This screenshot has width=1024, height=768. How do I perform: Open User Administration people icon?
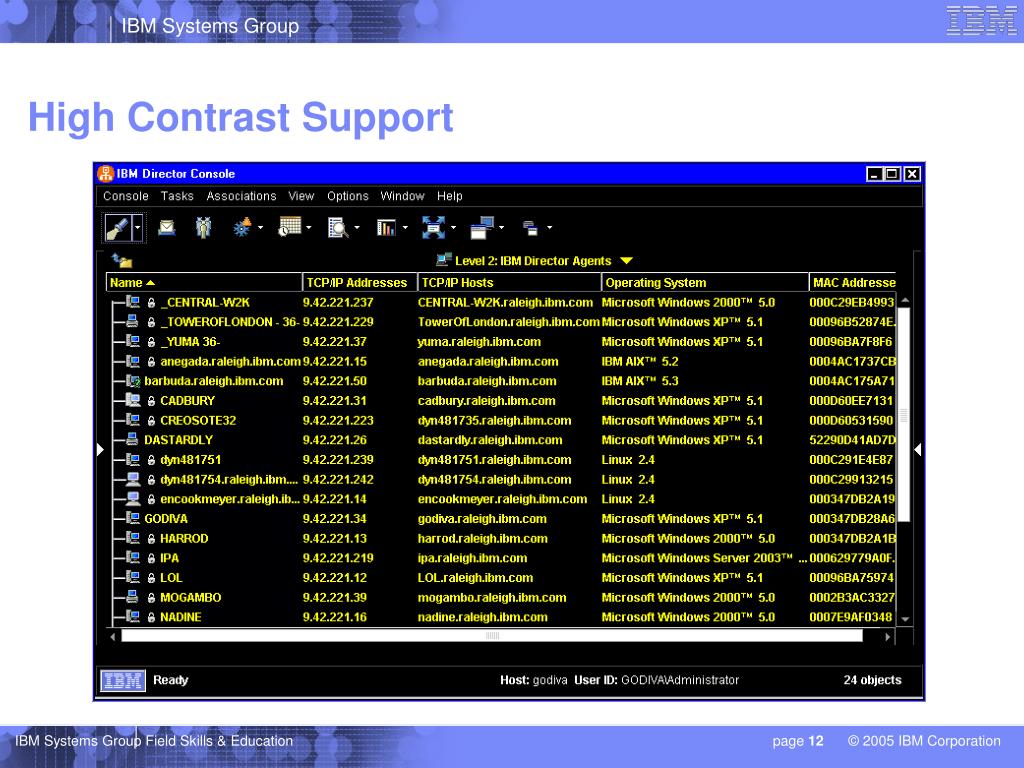pos(204,227)
